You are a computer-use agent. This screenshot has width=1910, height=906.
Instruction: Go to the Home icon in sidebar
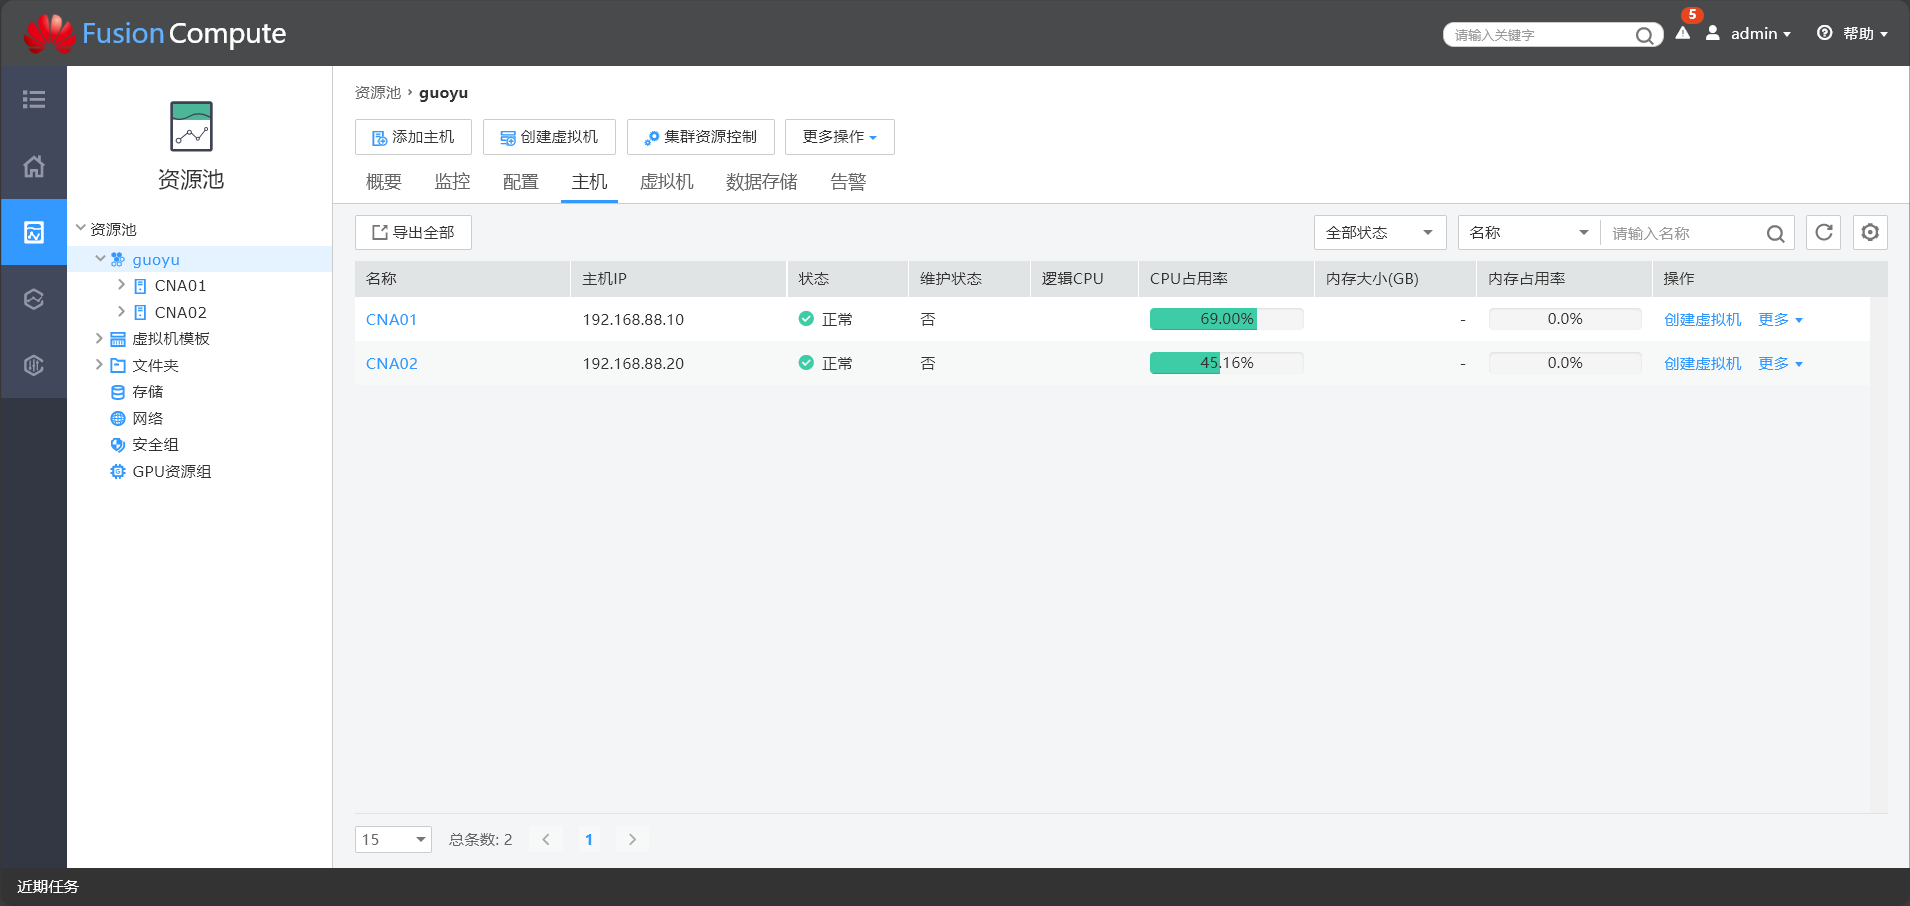[34, 166]
